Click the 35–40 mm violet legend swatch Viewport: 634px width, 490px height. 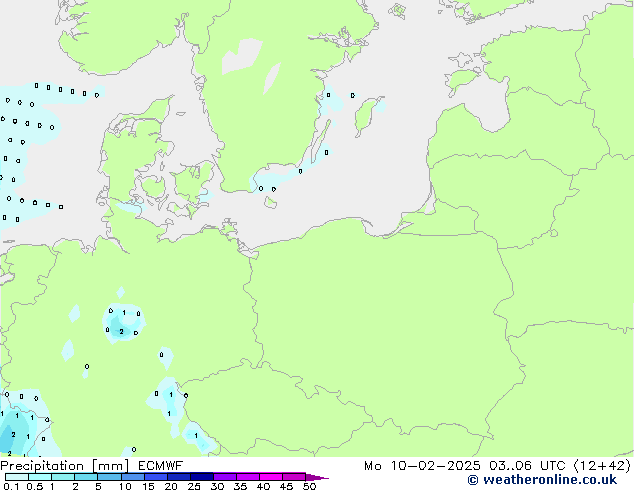[x=247, y=477]
